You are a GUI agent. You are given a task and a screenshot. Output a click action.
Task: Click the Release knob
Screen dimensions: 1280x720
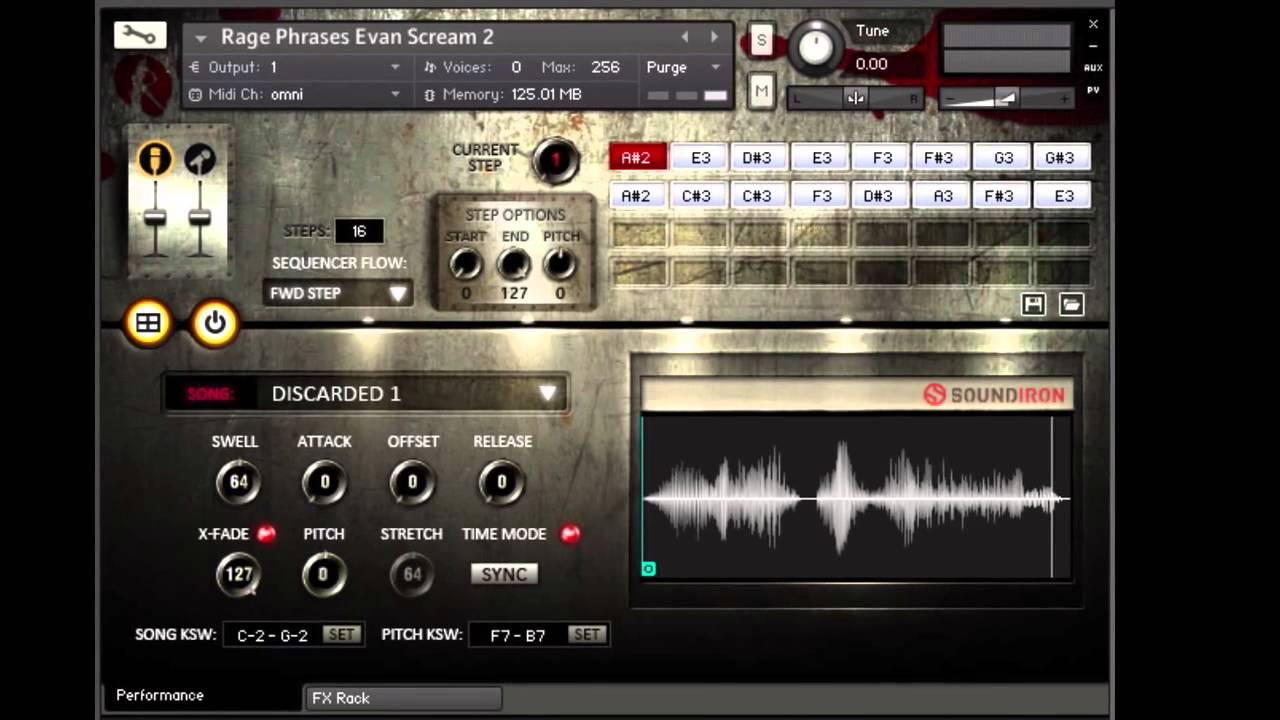coord(501,482)
